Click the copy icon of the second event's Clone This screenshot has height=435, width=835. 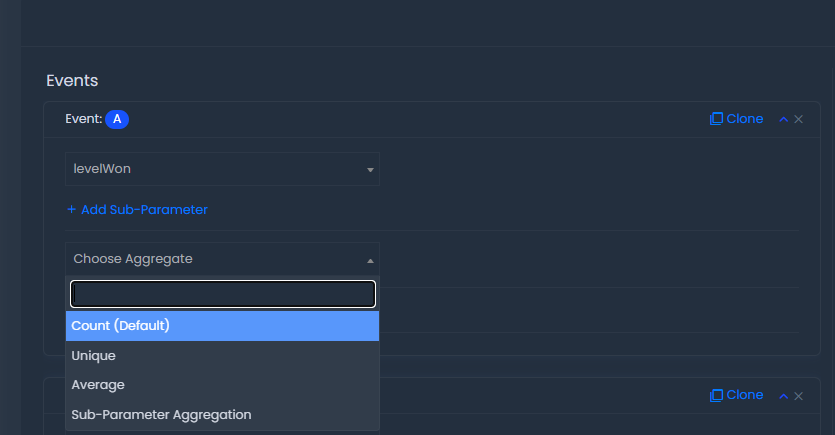(716, 395)
